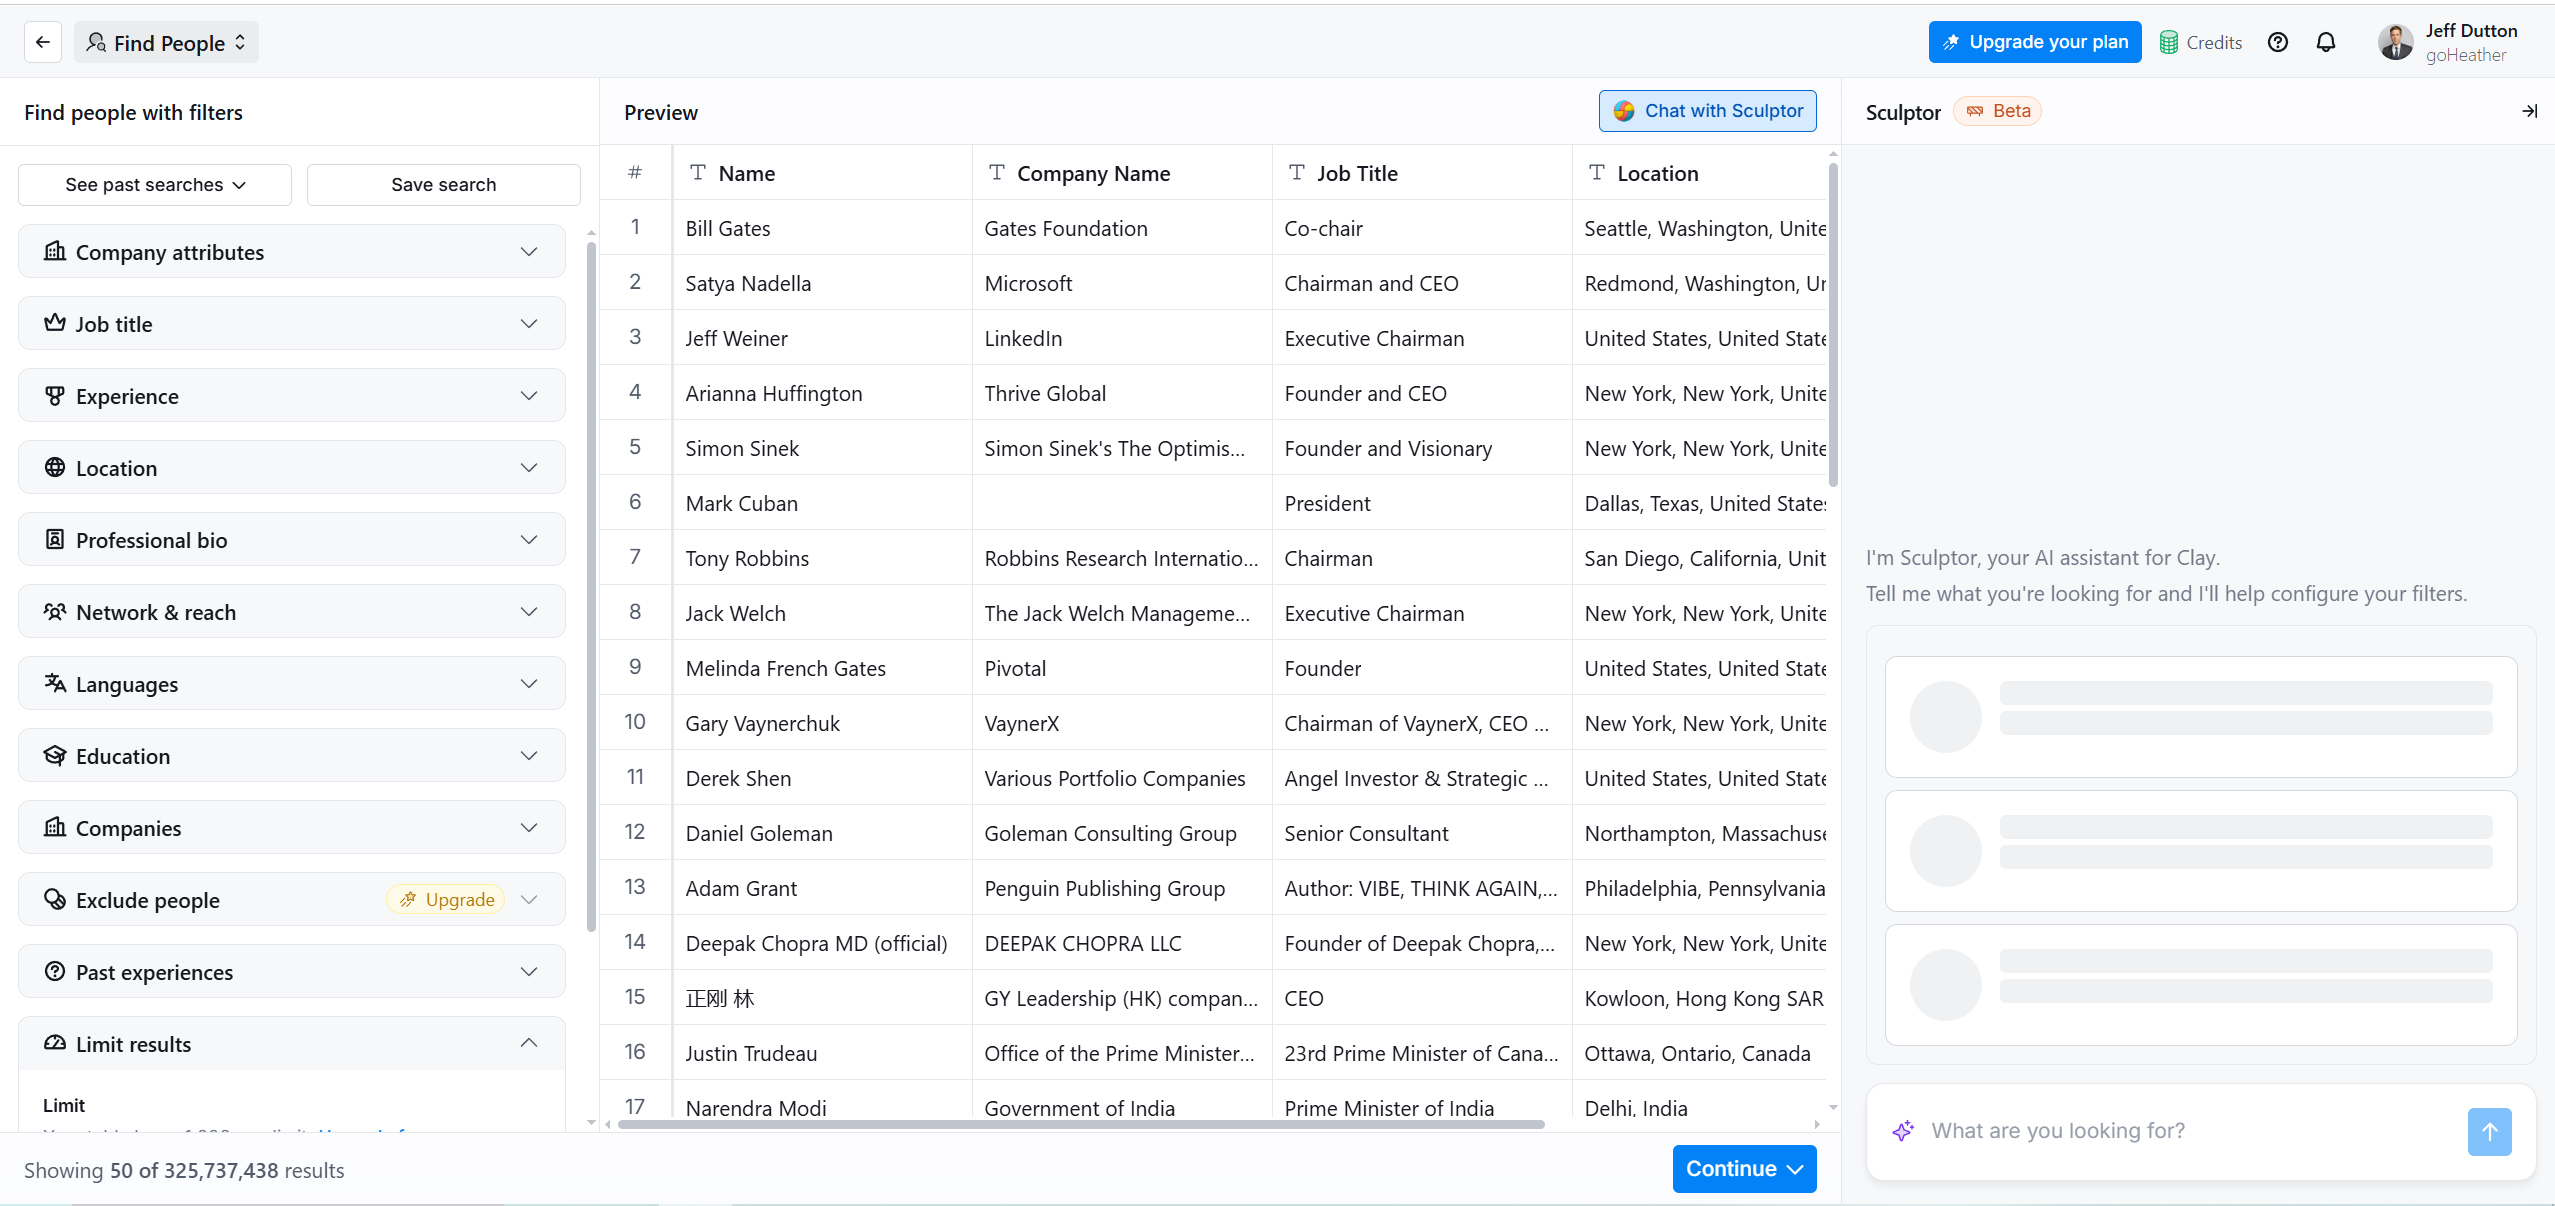Click the sparkle icon in chat box
The width and height of the screenshot is (2555, 1206).
pos(1902,1131)
